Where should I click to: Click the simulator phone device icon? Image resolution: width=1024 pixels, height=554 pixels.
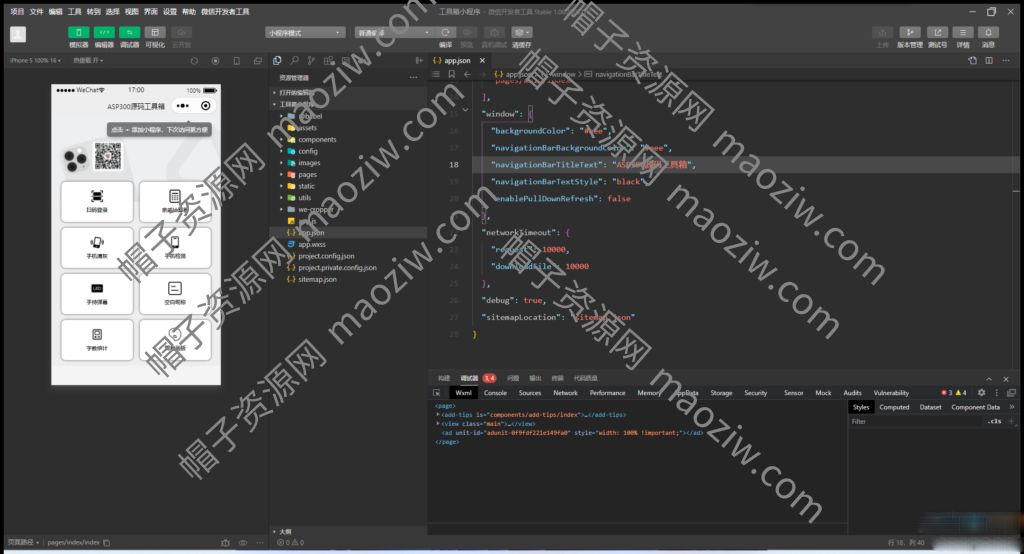pyautogui.click(x=236, y=61)
